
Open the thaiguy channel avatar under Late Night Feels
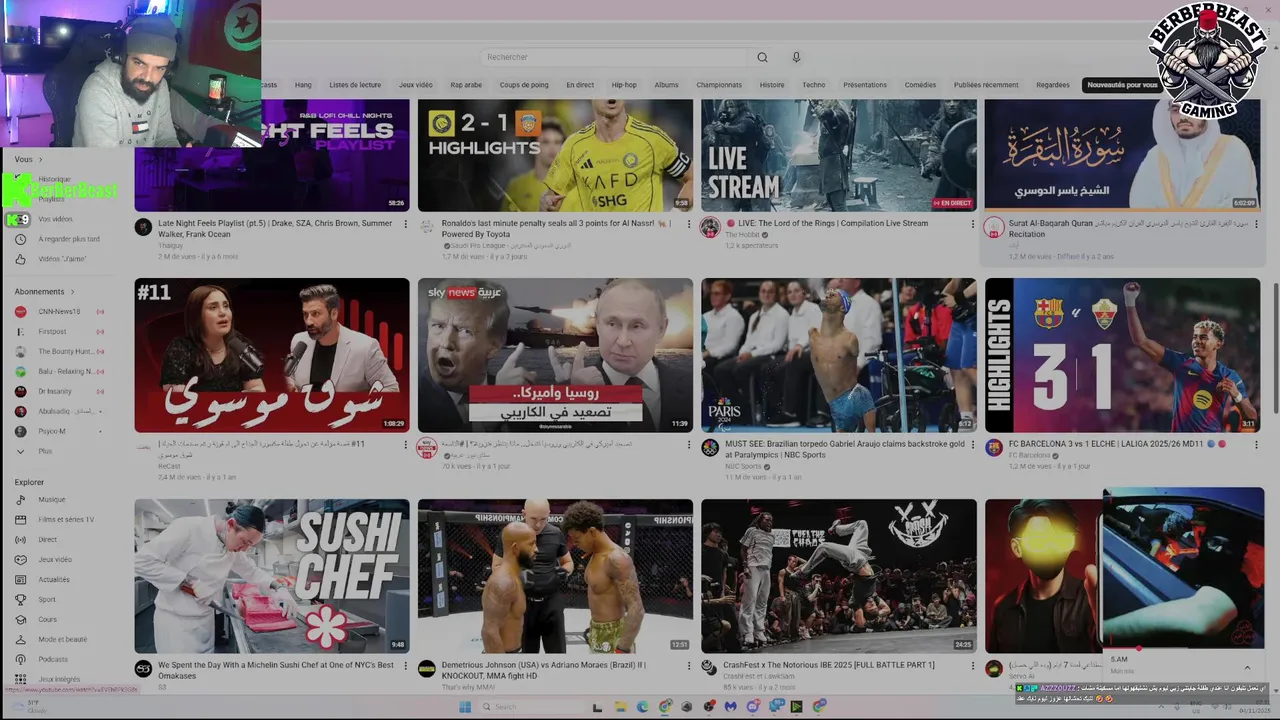(143, 227)
